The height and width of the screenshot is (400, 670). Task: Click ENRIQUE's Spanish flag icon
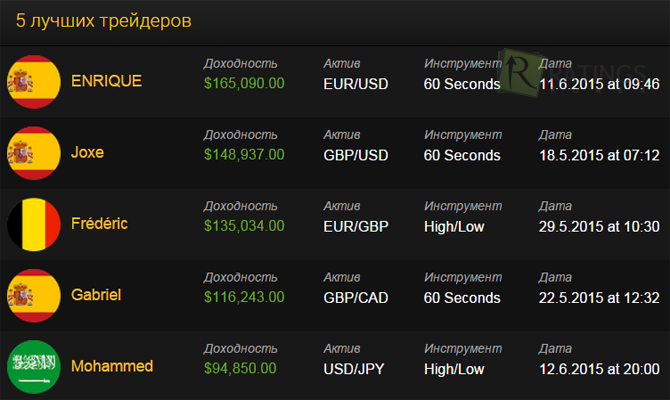point(34,82)
